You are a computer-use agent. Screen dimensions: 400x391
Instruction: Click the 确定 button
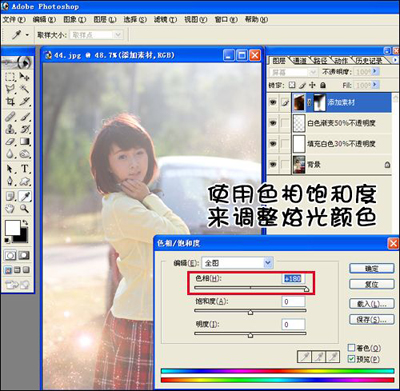coord(372,268)
